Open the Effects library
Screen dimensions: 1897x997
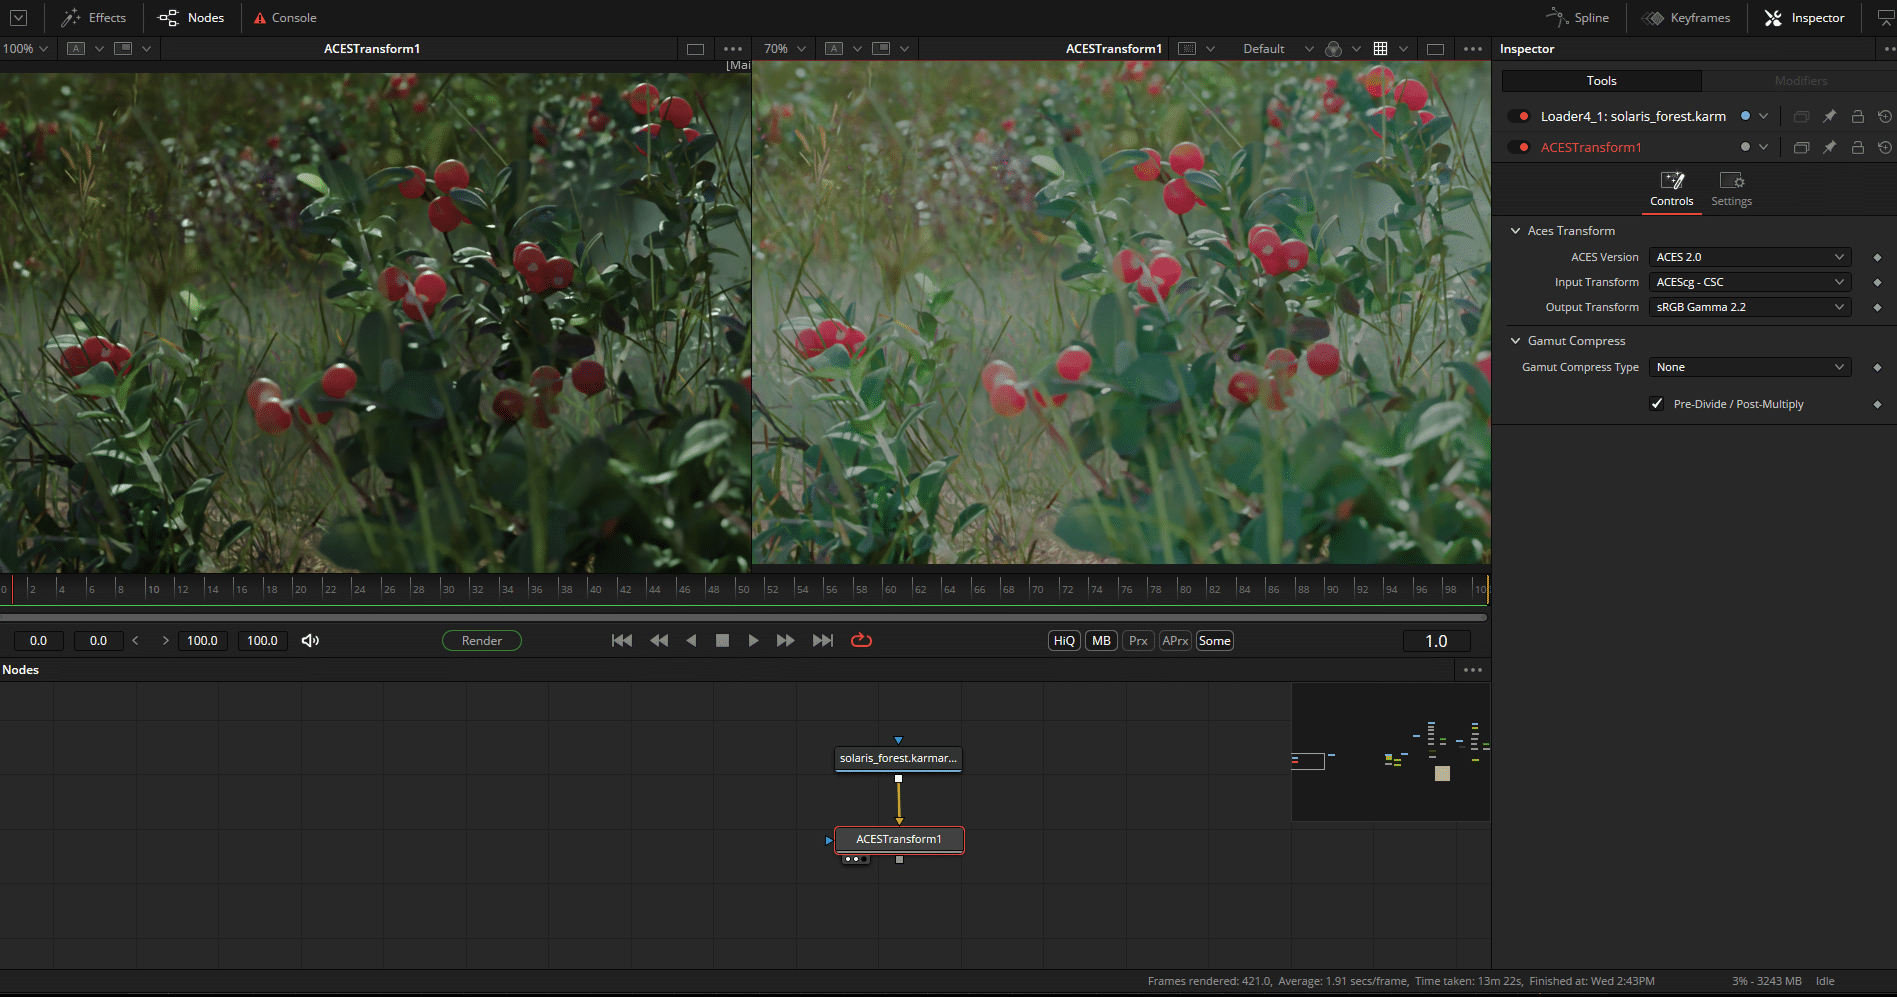tap(94, 17)
